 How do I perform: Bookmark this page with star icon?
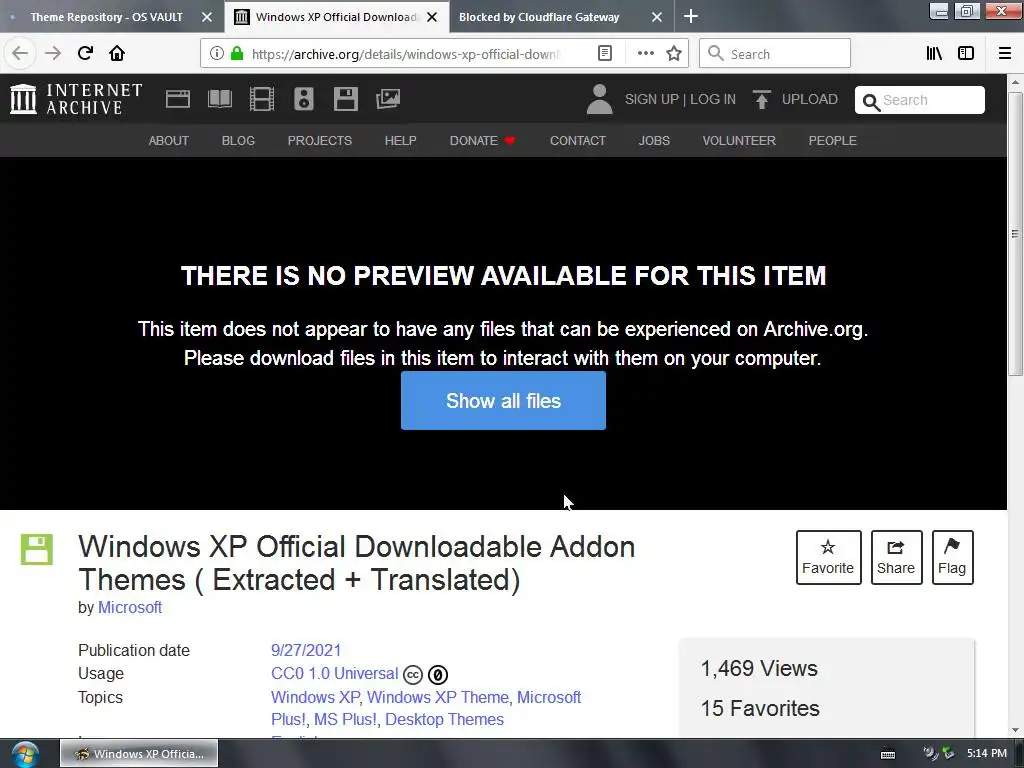(674, 54)
